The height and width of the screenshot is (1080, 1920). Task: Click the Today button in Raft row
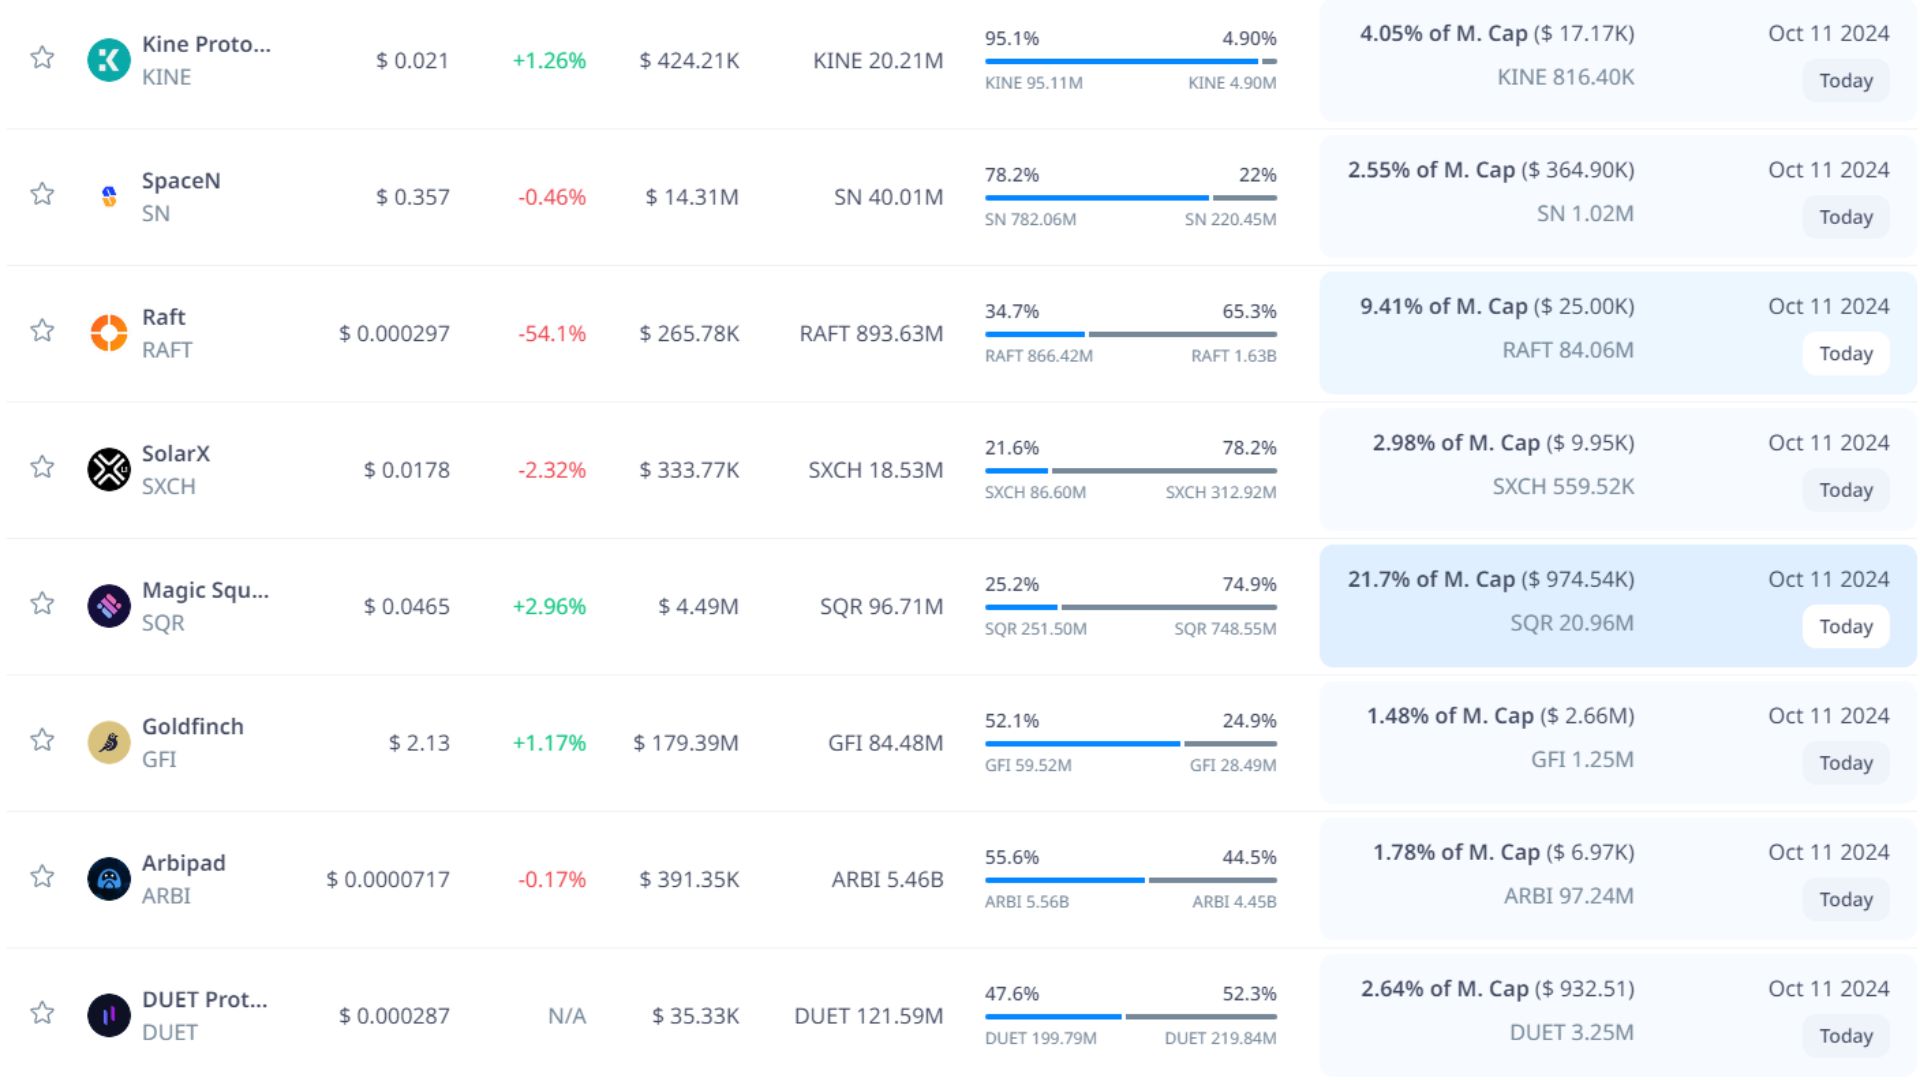1845,354
